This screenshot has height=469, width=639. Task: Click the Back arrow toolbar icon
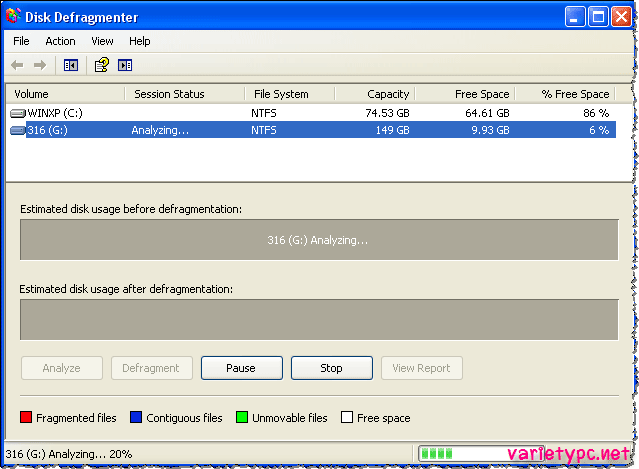17,65
